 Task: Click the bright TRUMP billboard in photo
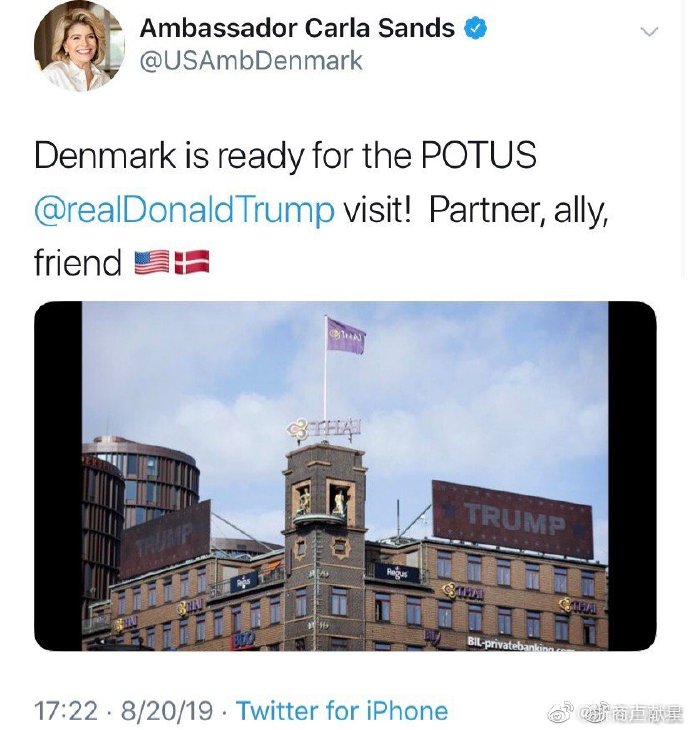[512, 518]
